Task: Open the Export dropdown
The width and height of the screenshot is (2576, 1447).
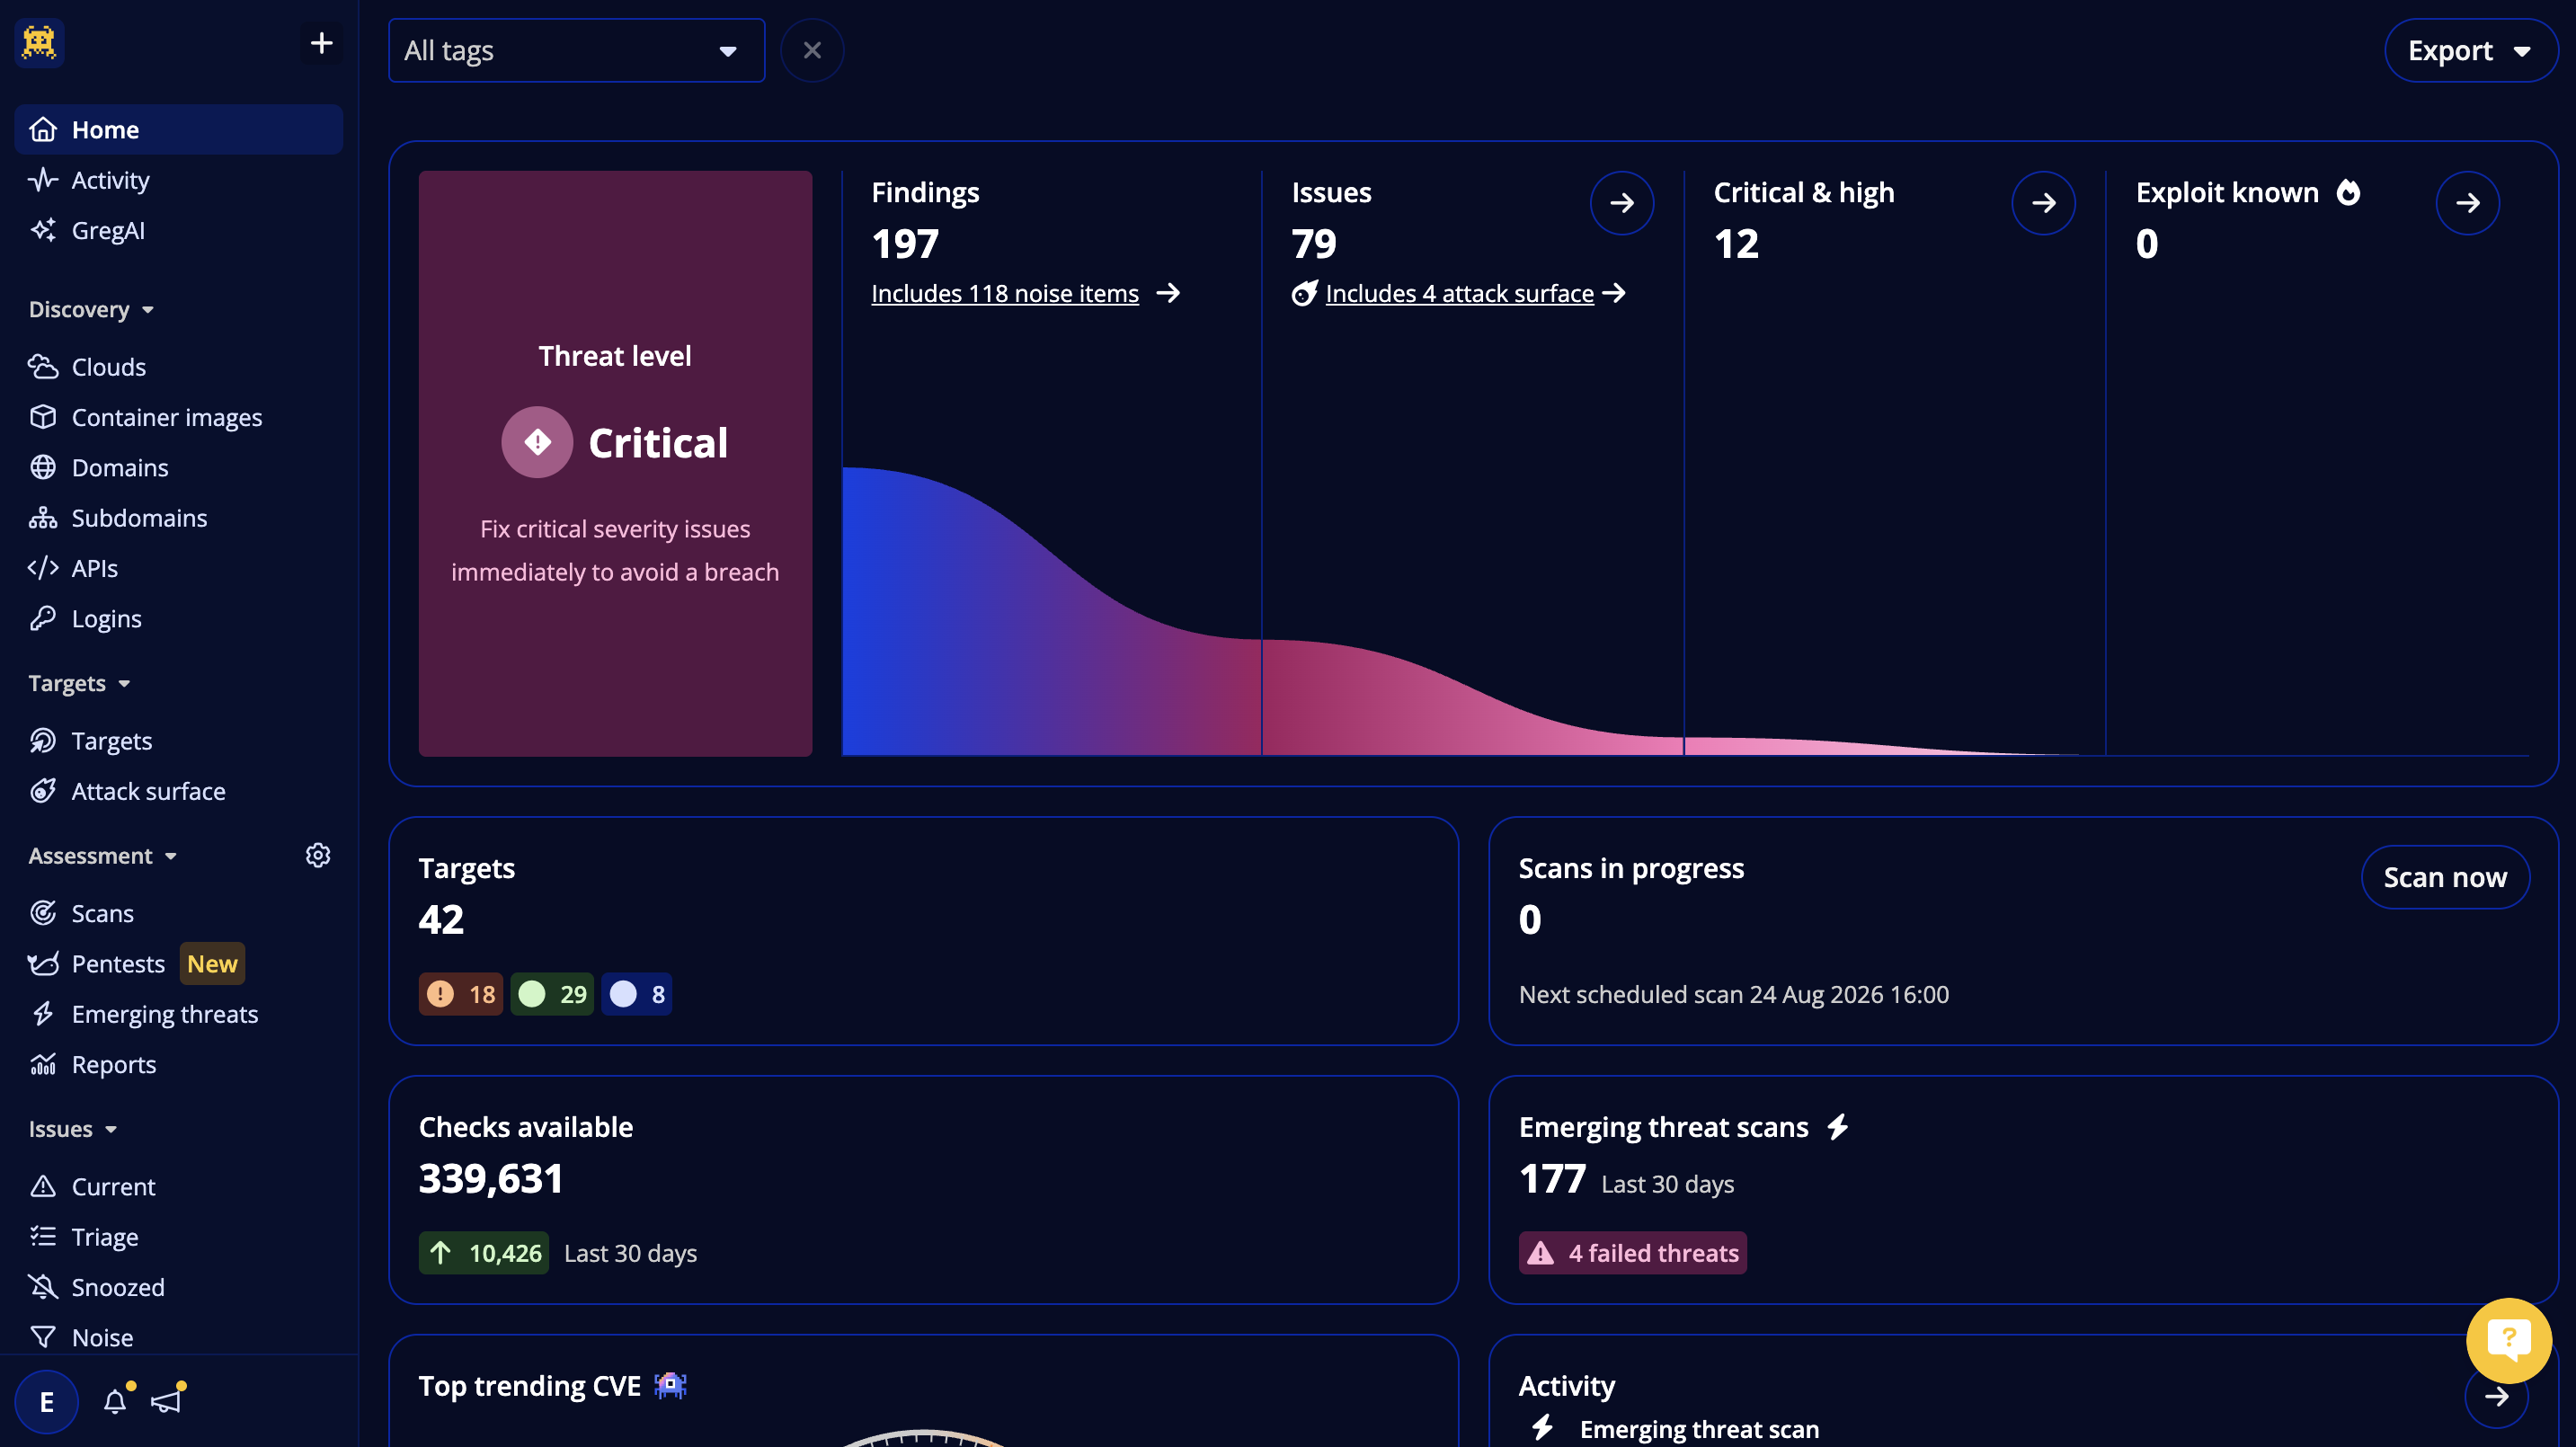Action: point(2470,50)
